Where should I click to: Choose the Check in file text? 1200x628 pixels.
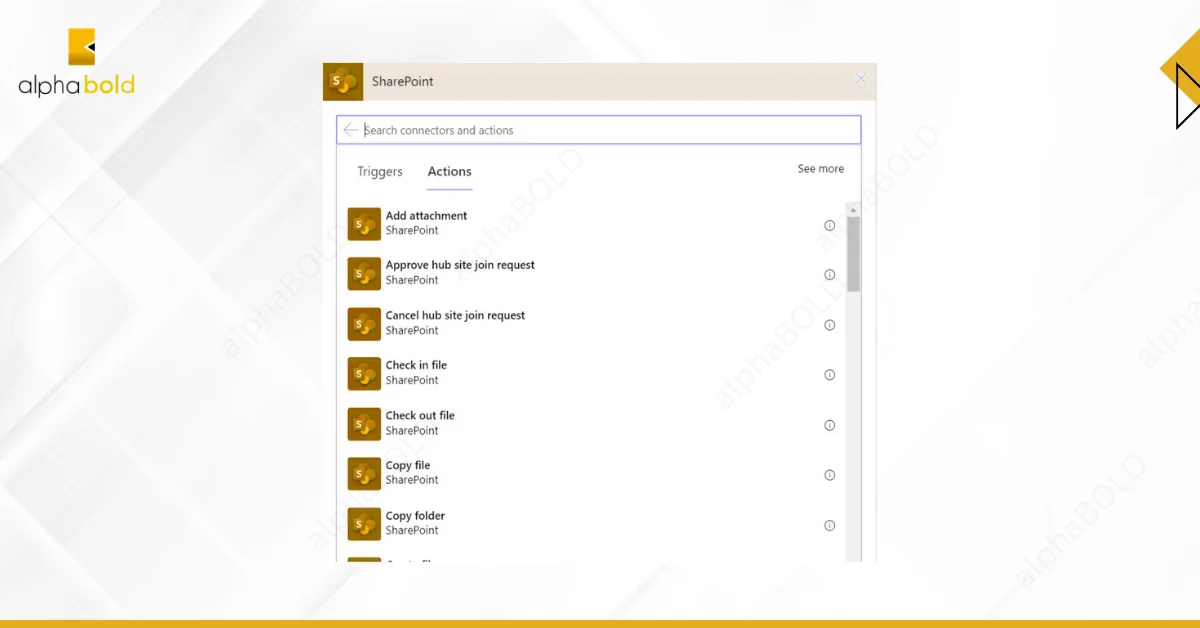click(x=416, y=366)
